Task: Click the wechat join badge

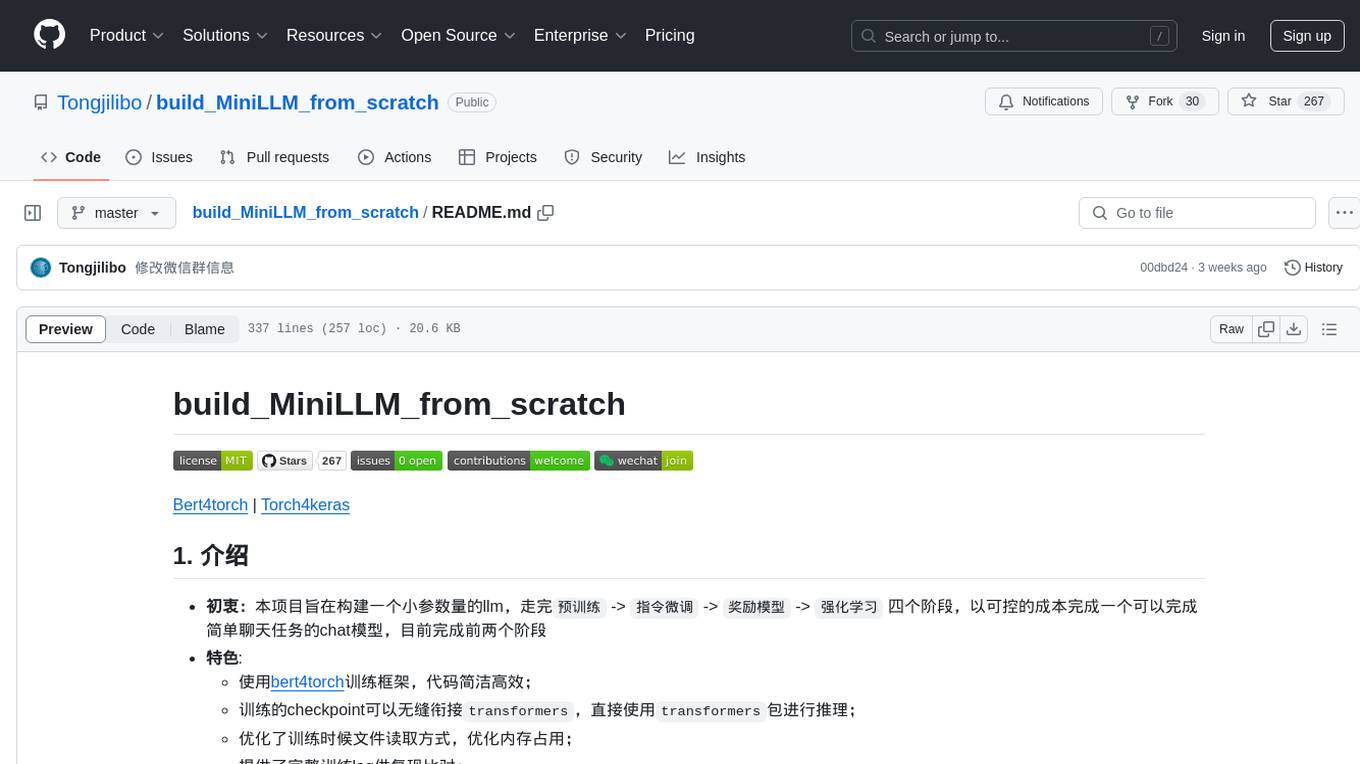Action: click(643, 461)
